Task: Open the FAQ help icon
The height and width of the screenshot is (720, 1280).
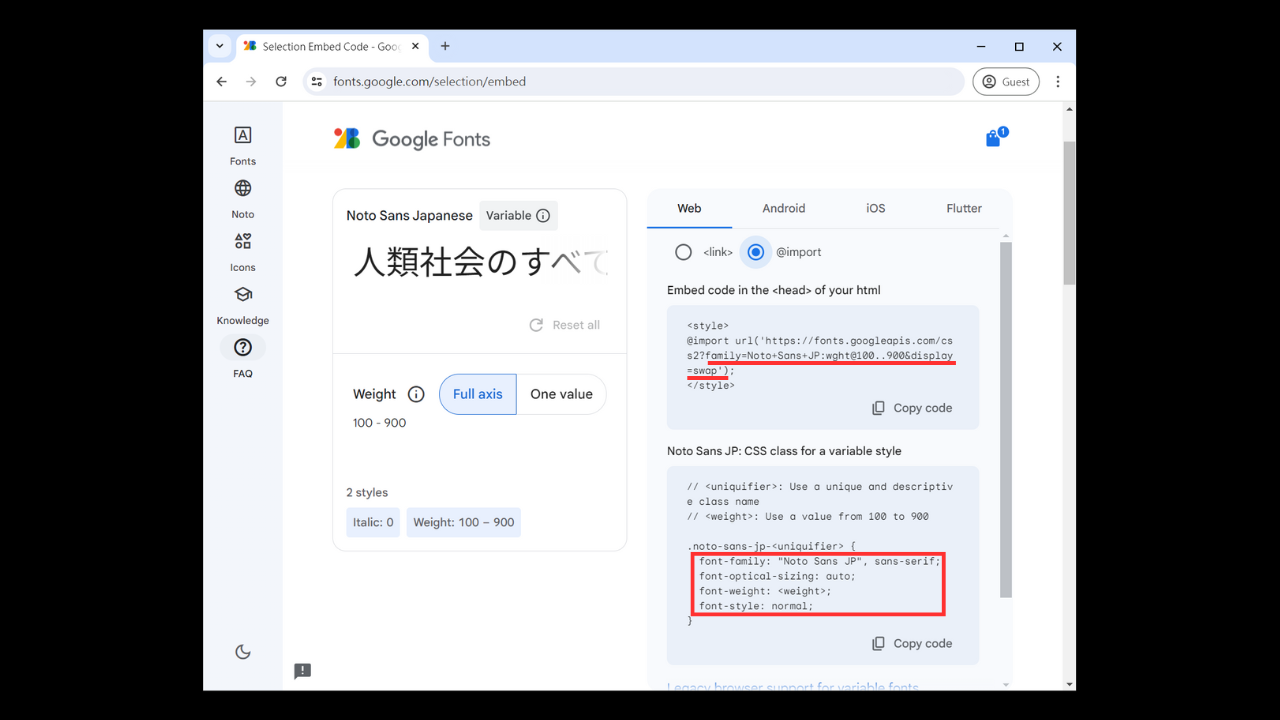Action: click(242, 348)
